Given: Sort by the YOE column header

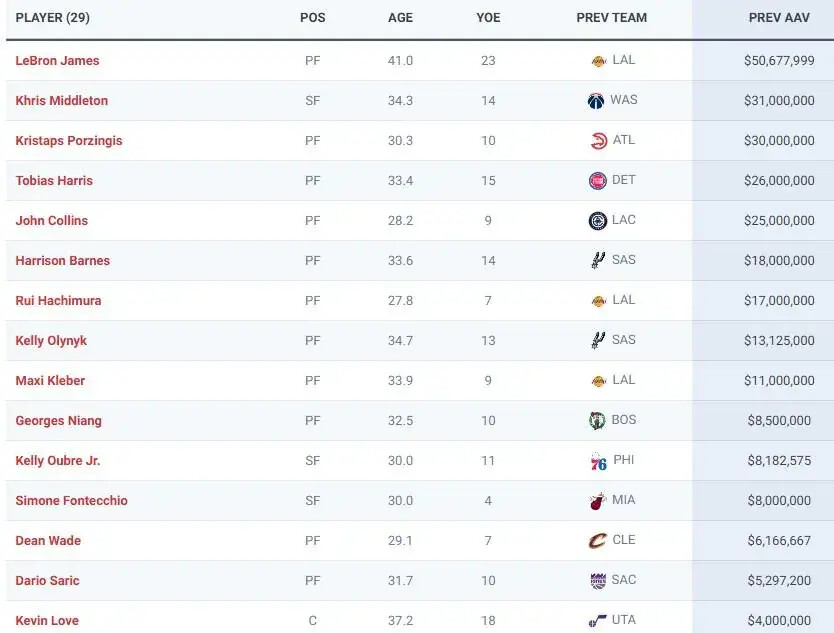Looking at the screenshot, I should [488, 18].
